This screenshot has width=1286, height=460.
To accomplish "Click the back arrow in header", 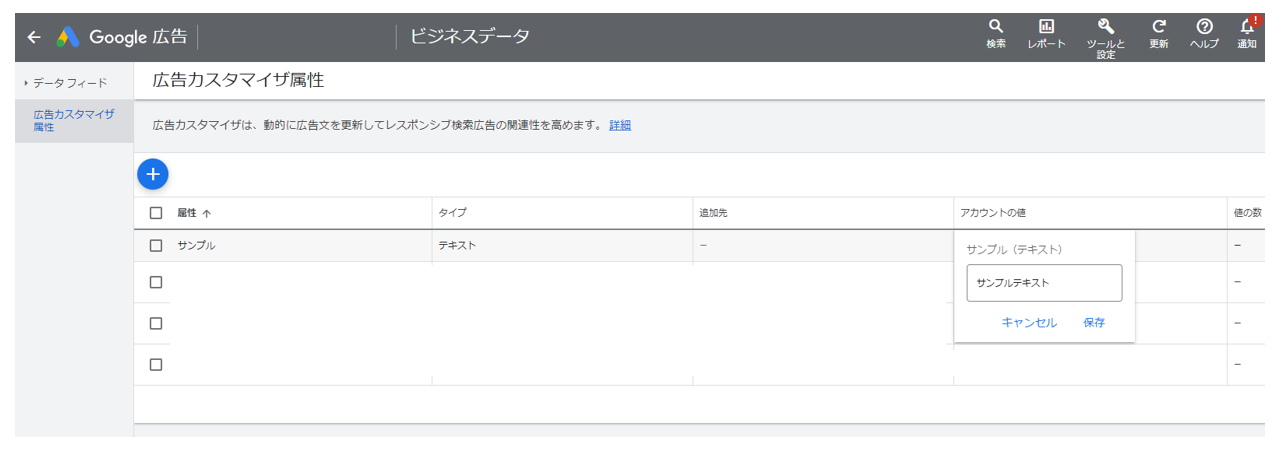I will click(34, 37).
